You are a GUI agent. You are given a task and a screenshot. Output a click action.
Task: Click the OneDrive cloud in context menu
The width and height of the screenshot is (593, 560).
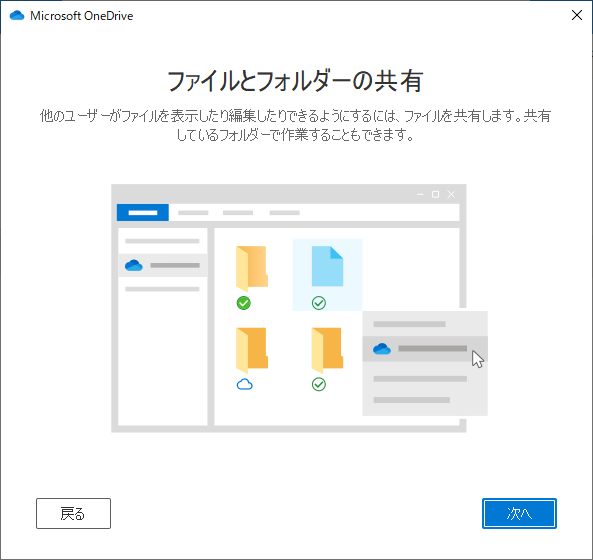pyautogui.click(x=382, y=348)
